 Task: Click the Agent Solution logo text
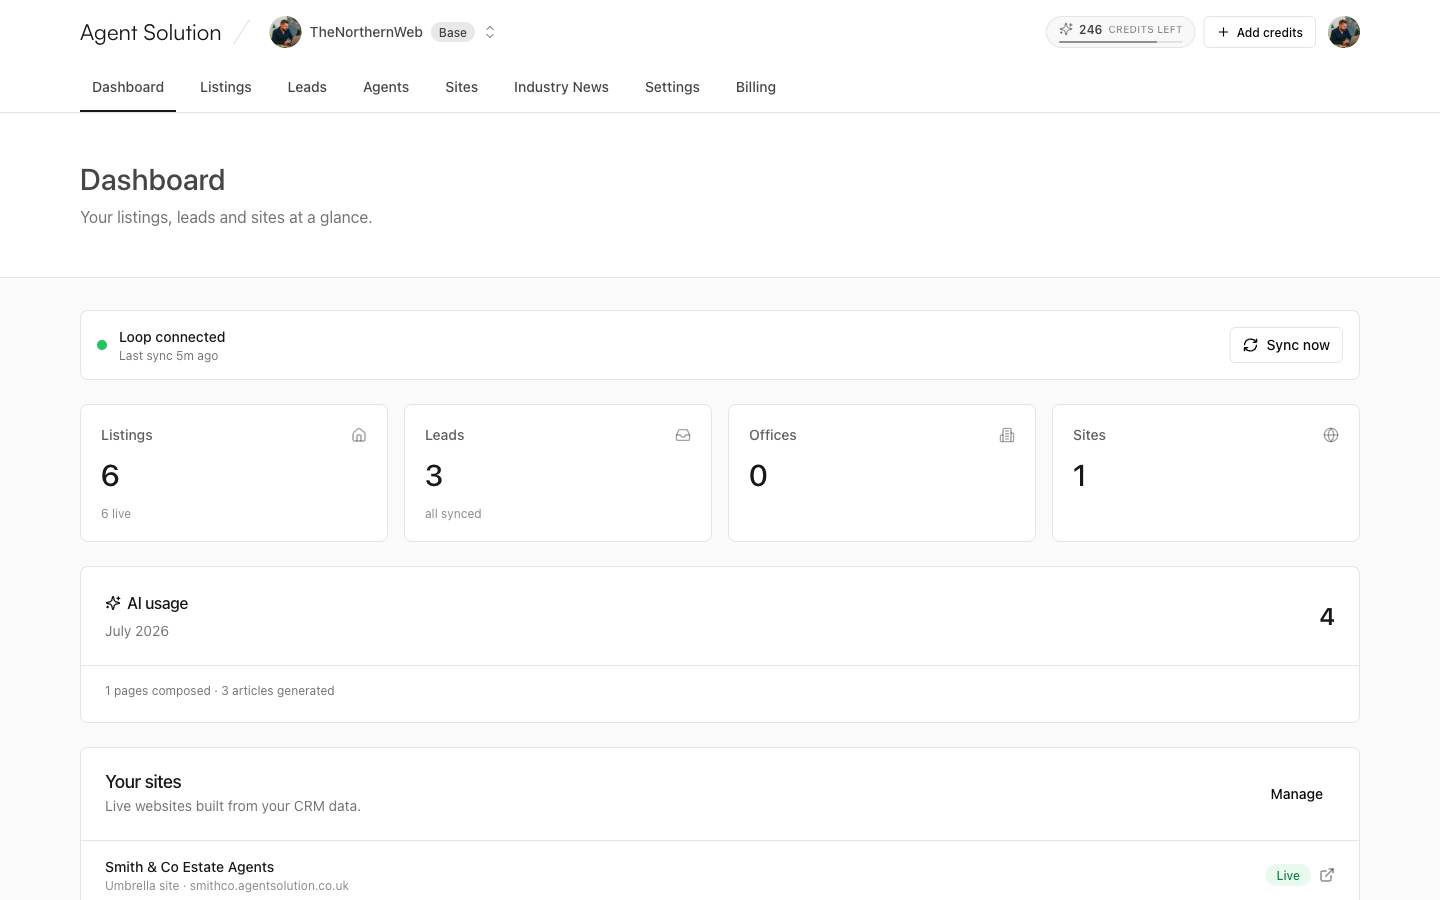(x=151, y=32)
